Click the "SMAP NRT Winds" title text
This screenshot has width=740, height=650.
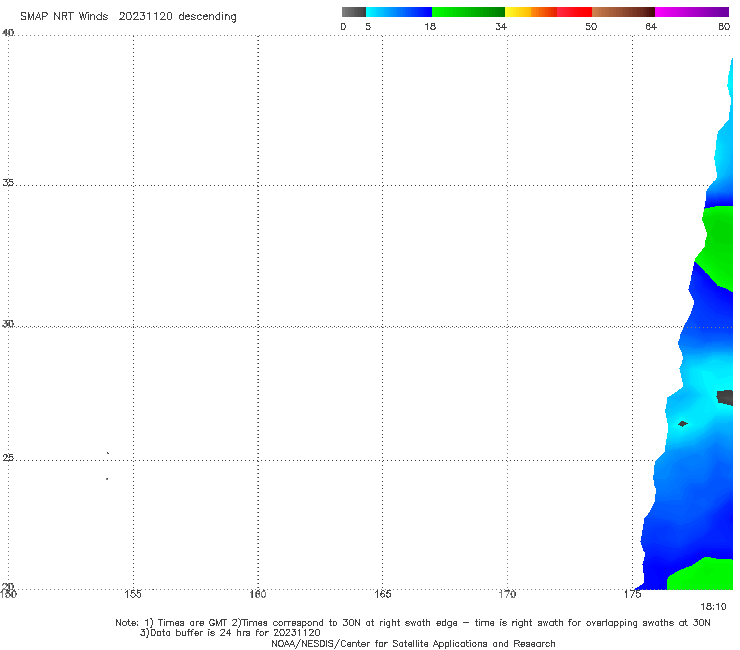(64, 16)
